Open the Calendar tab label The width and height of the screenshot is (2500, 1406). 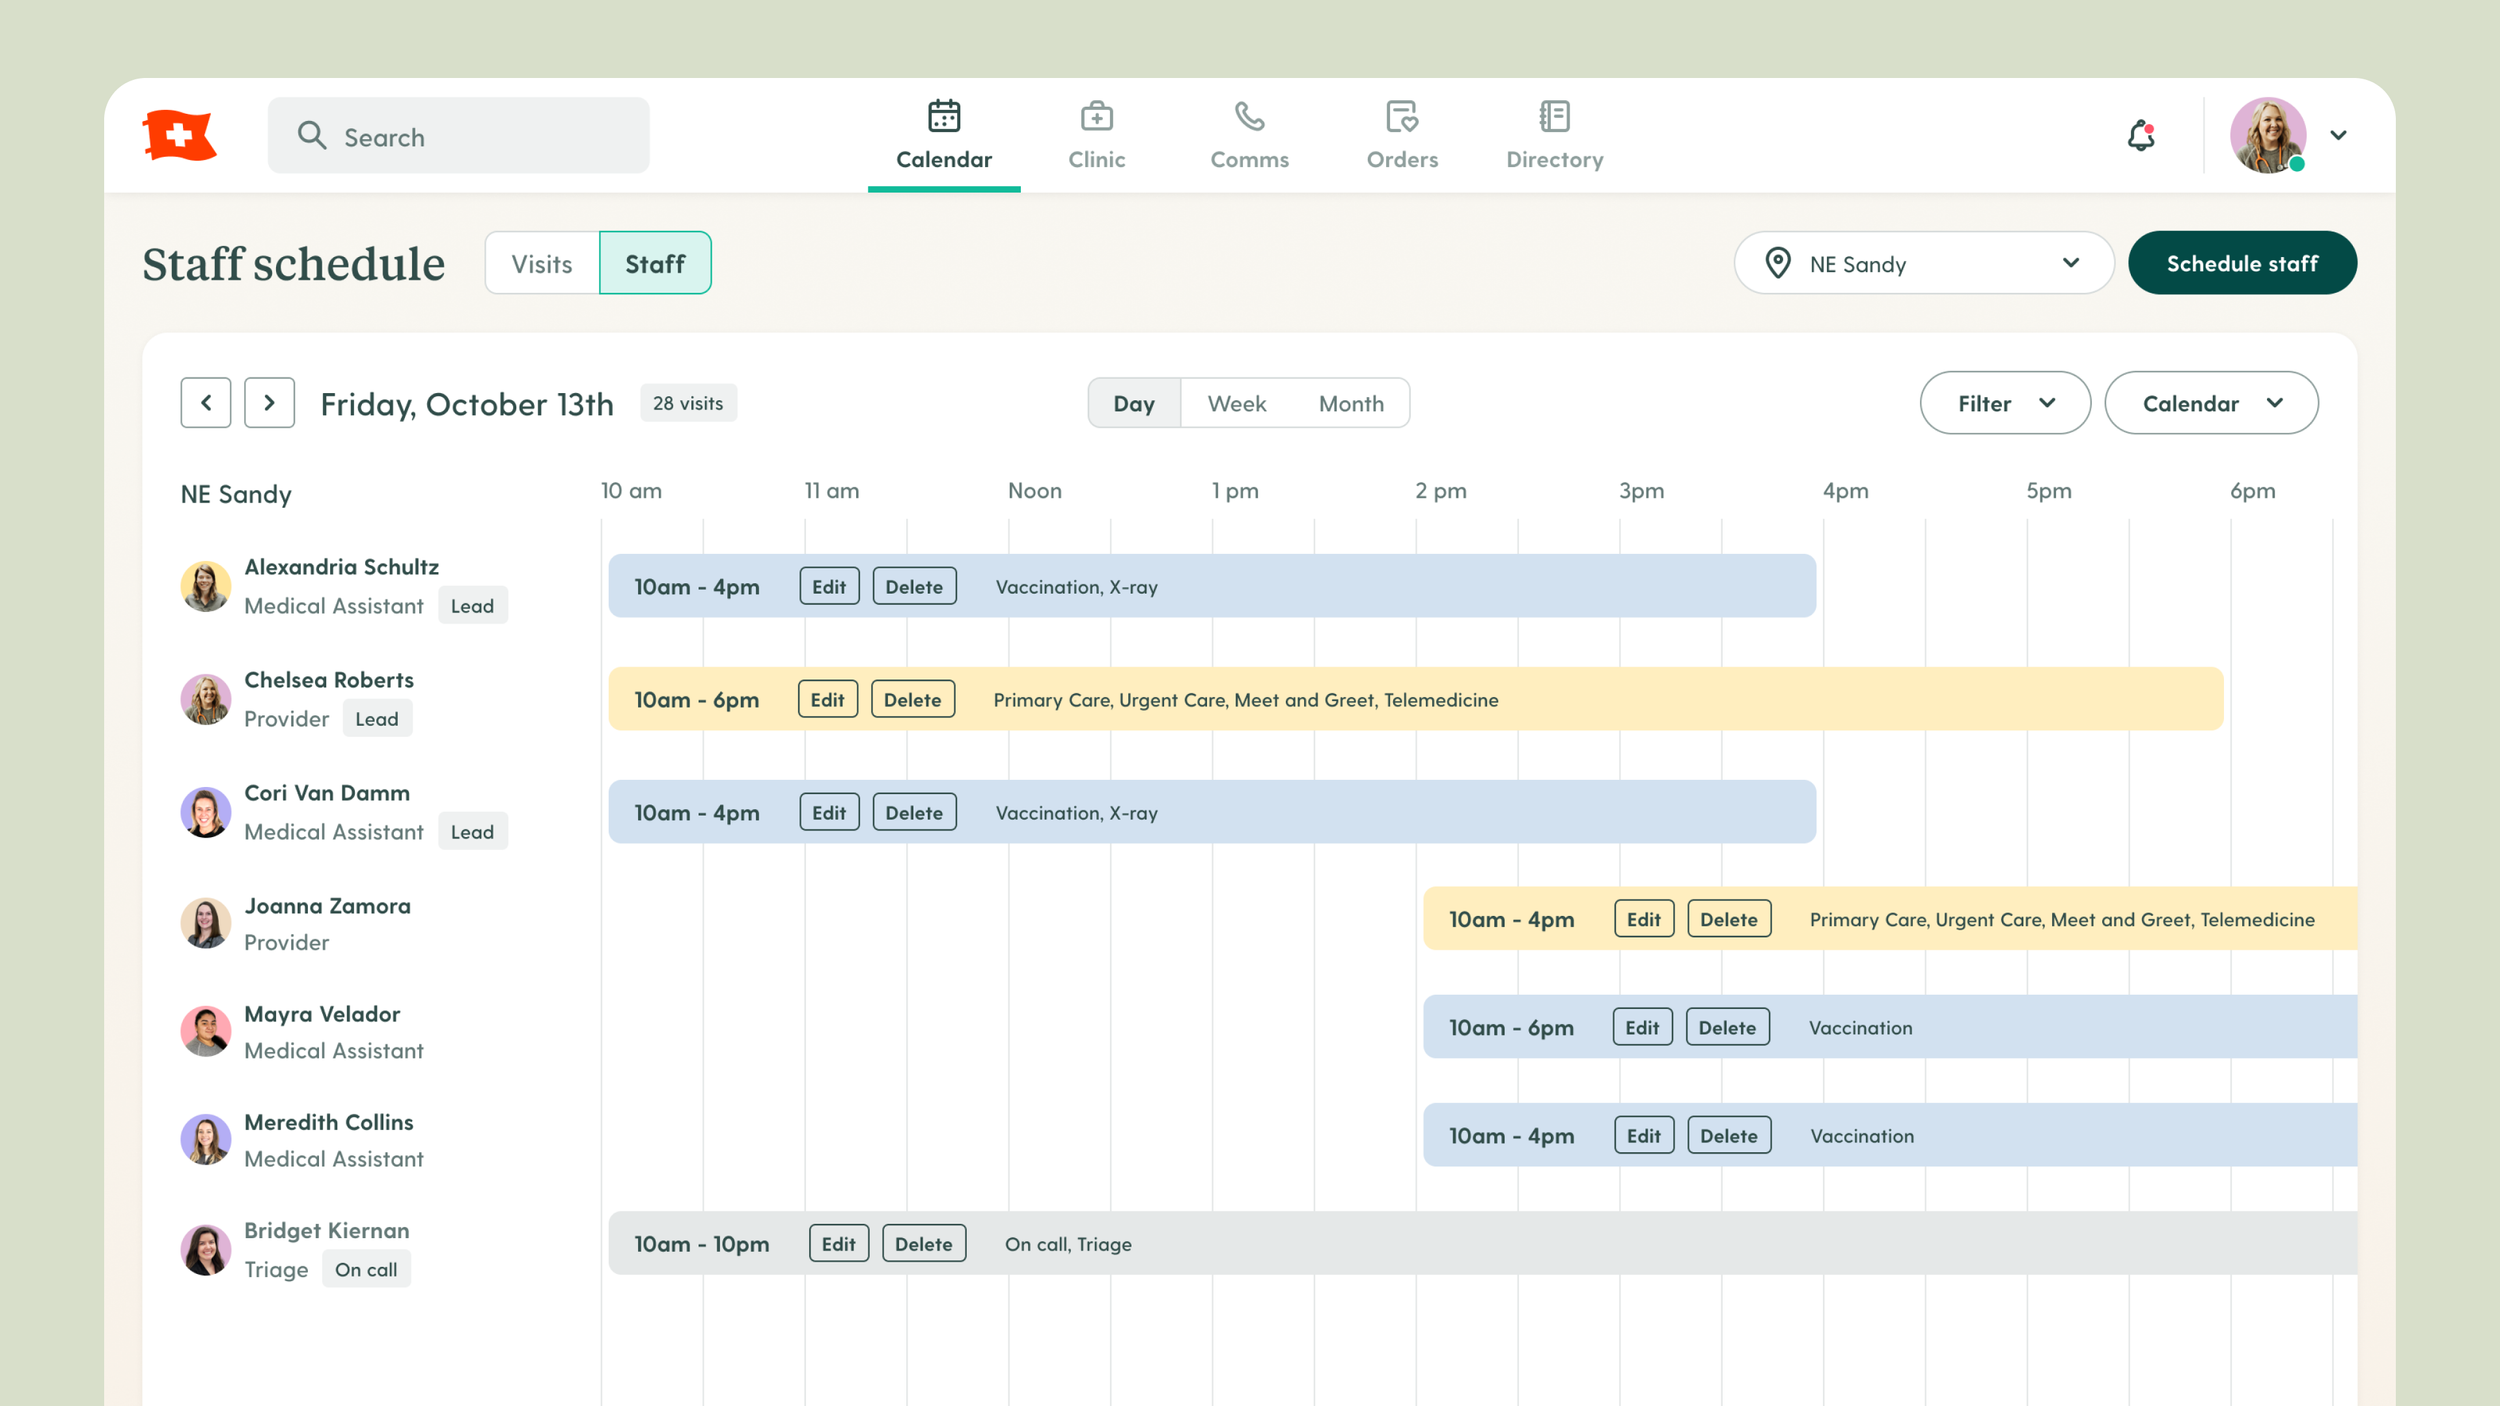pyautogui.click(x=944, y=159)
